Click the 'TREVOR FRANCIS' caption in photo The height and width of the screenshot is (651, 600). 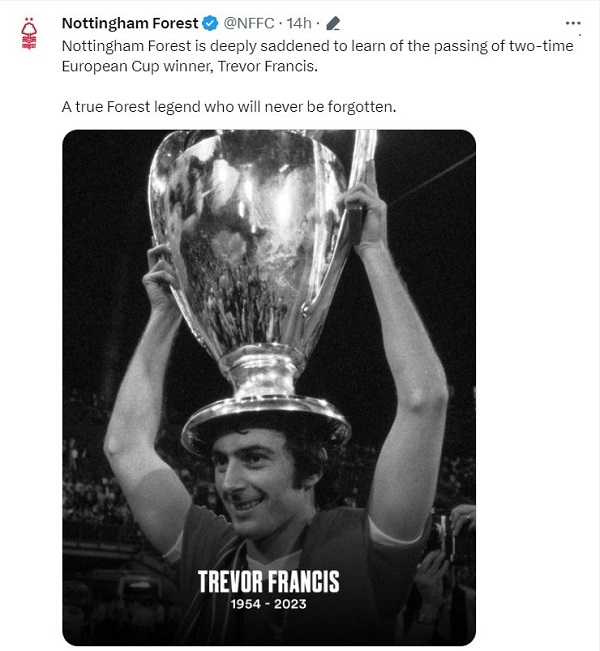(x=268, y=581)
